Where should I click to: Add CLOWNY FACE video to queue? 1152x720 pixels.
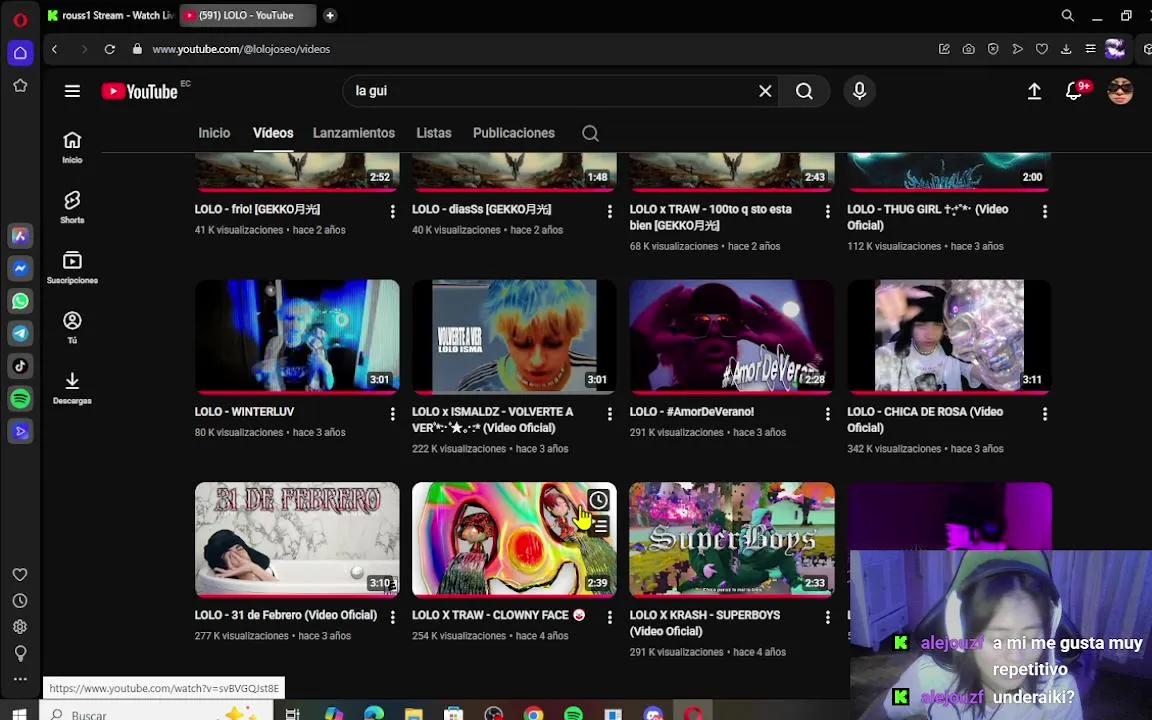[x=600, y=526]
